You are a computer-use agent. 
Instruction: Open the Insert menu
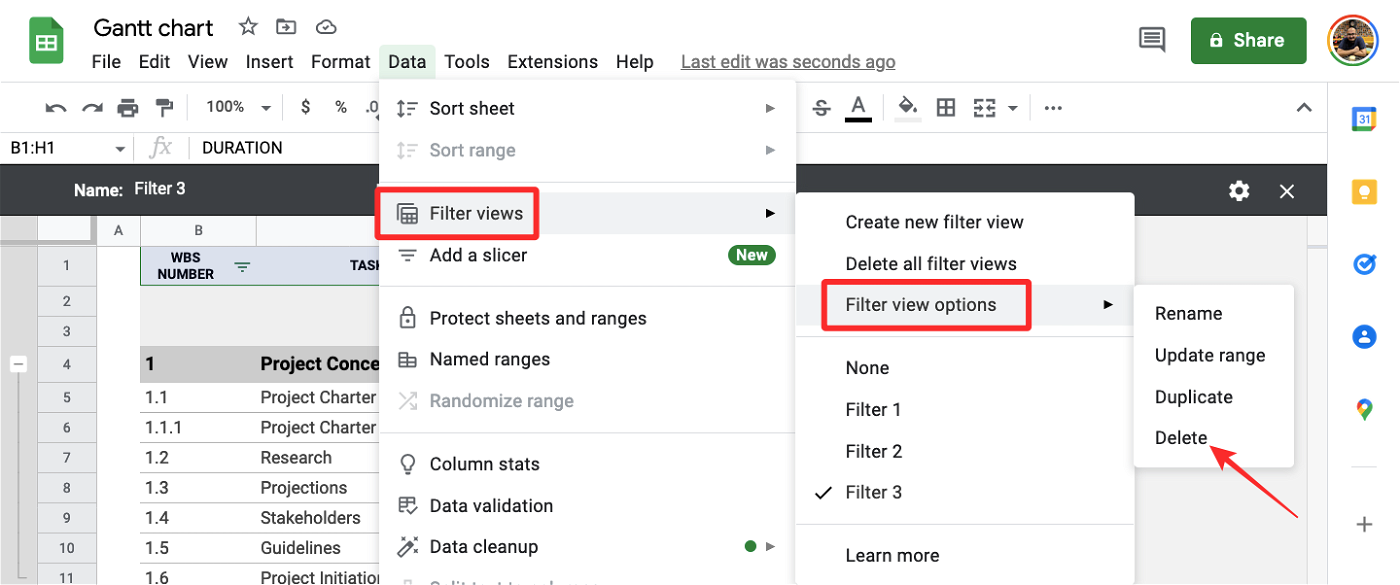point(269,62)
